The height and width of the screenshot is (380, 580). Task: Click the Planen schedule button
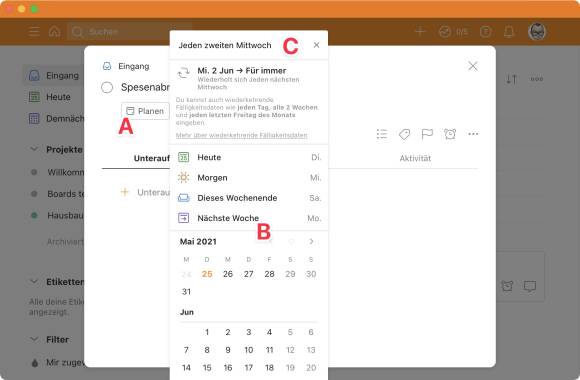pos(145,111)
